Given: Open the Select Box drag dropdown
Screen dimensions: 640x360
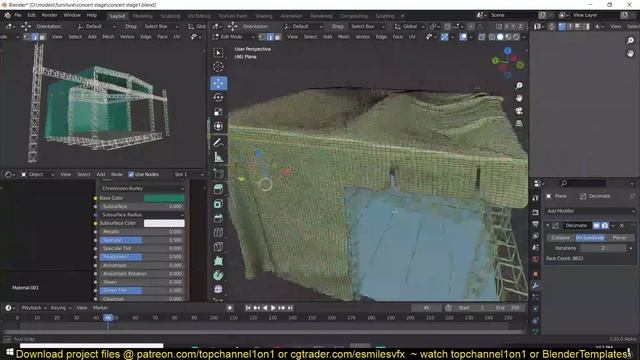Looking at the screenshot, I should 367,26.
